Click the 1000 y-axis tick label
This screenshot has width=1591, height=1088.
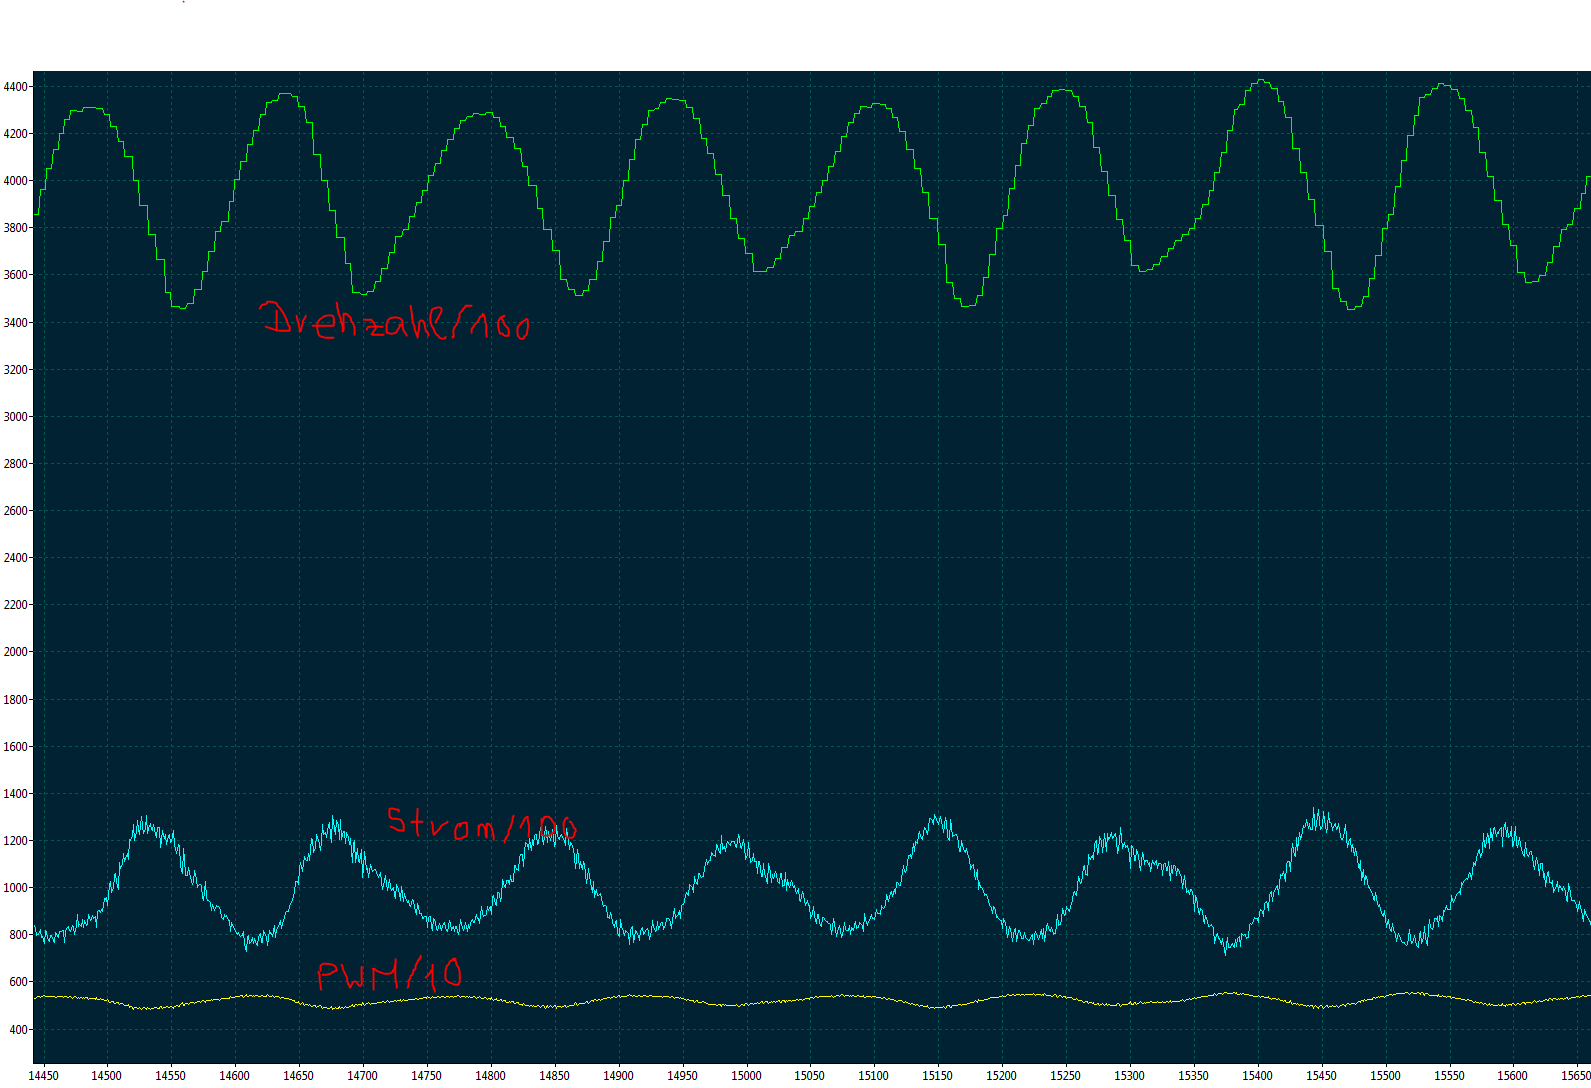click(16, 888)
